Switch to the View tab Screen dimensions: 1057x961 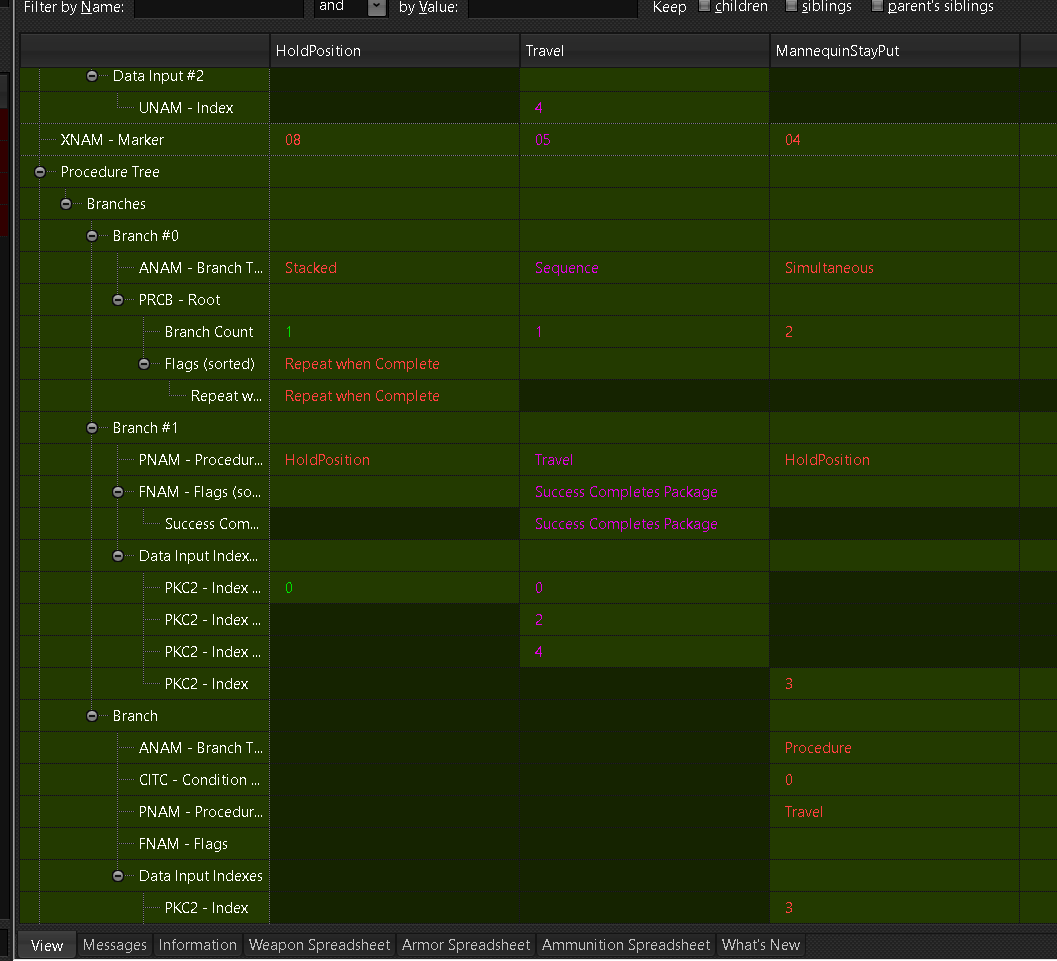(47, 946)
